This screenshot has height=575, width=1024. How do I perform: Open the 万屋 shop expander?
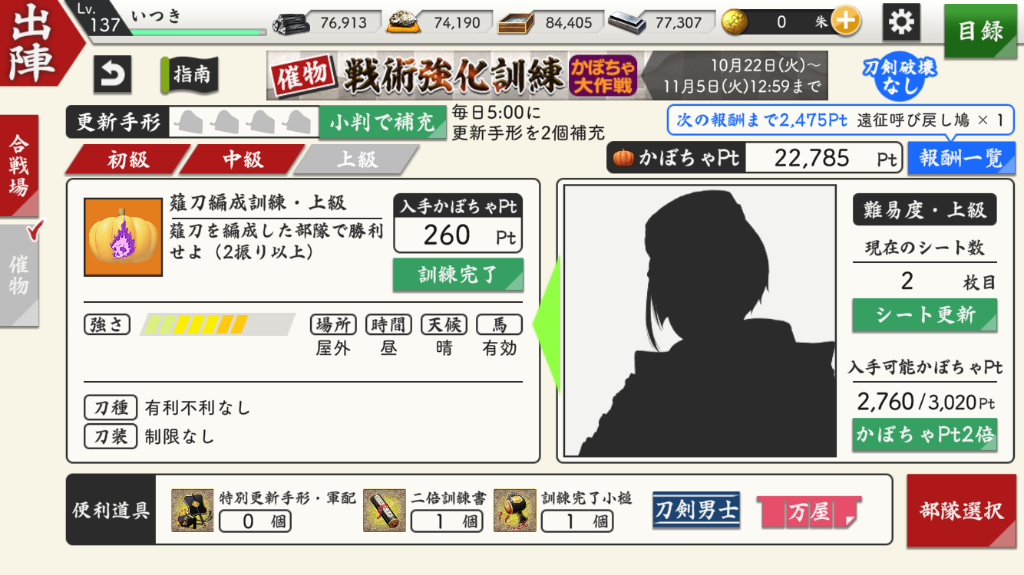[810, 511]
